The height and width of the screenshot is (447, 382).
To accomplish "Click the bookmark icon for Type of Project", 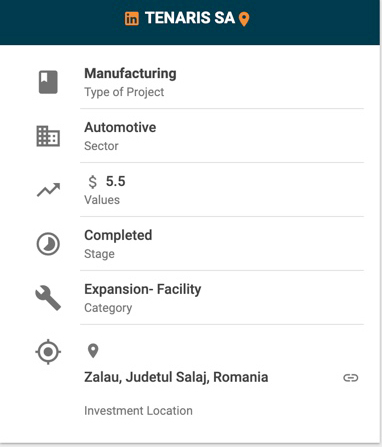I will coord(48,82).
